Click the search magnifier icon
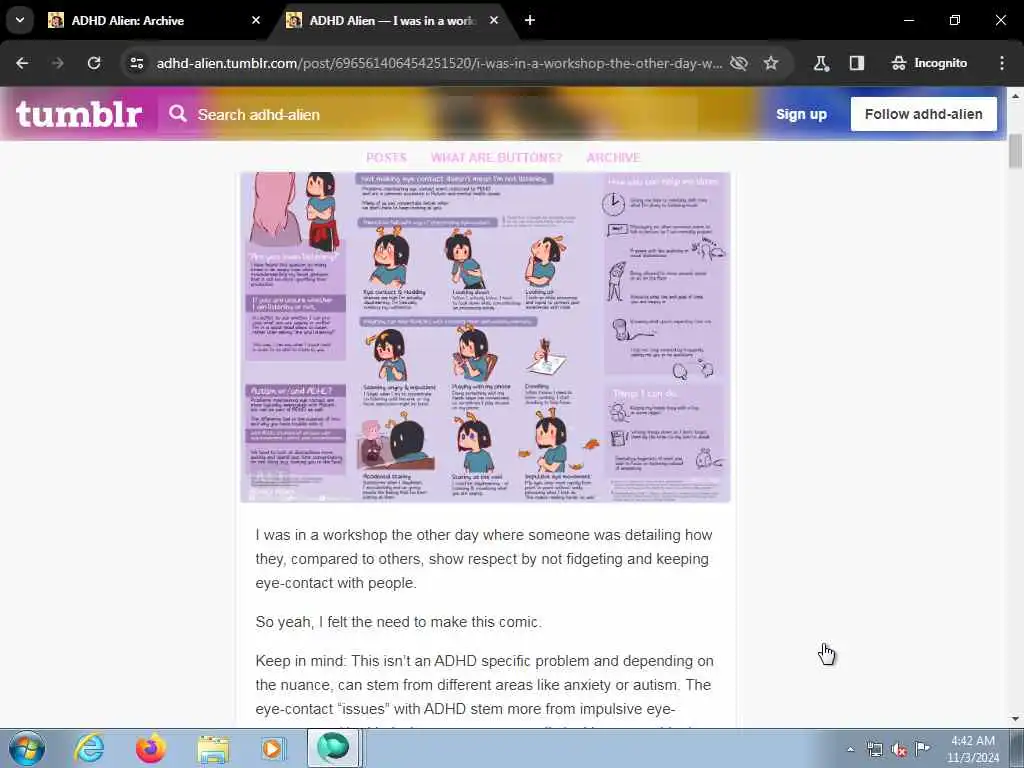 pyautogui.click(x=178, y=114)
